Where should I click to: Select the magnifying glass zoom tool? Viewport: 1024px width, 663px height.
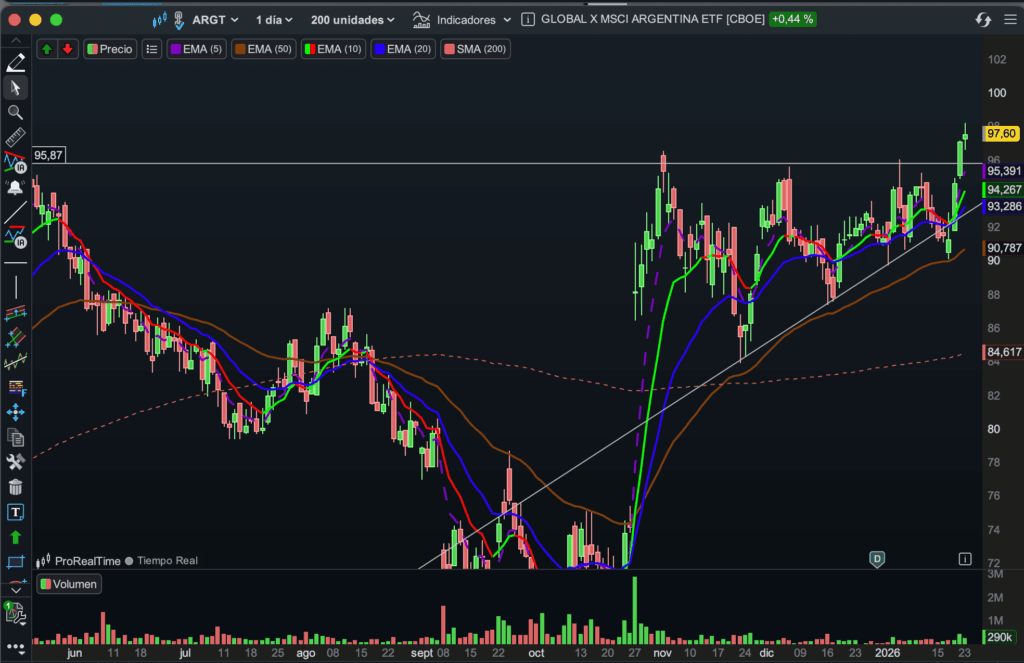pyautogui.click(x=15, y=113)
